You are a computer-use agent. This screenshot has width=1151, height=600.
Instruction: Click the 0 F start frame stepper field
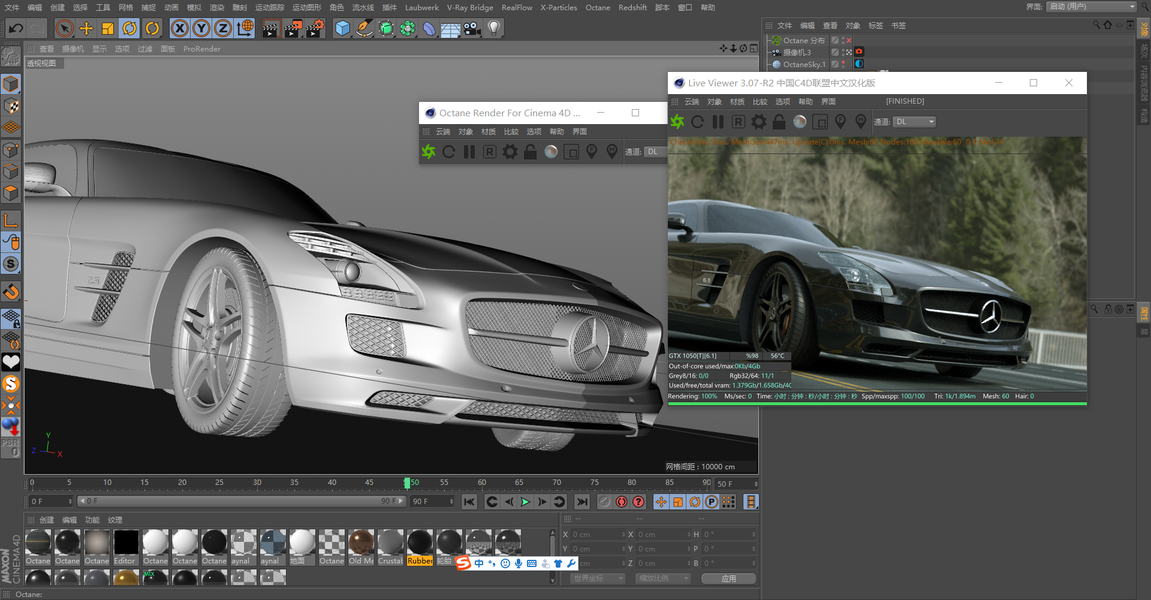point(51,502)
